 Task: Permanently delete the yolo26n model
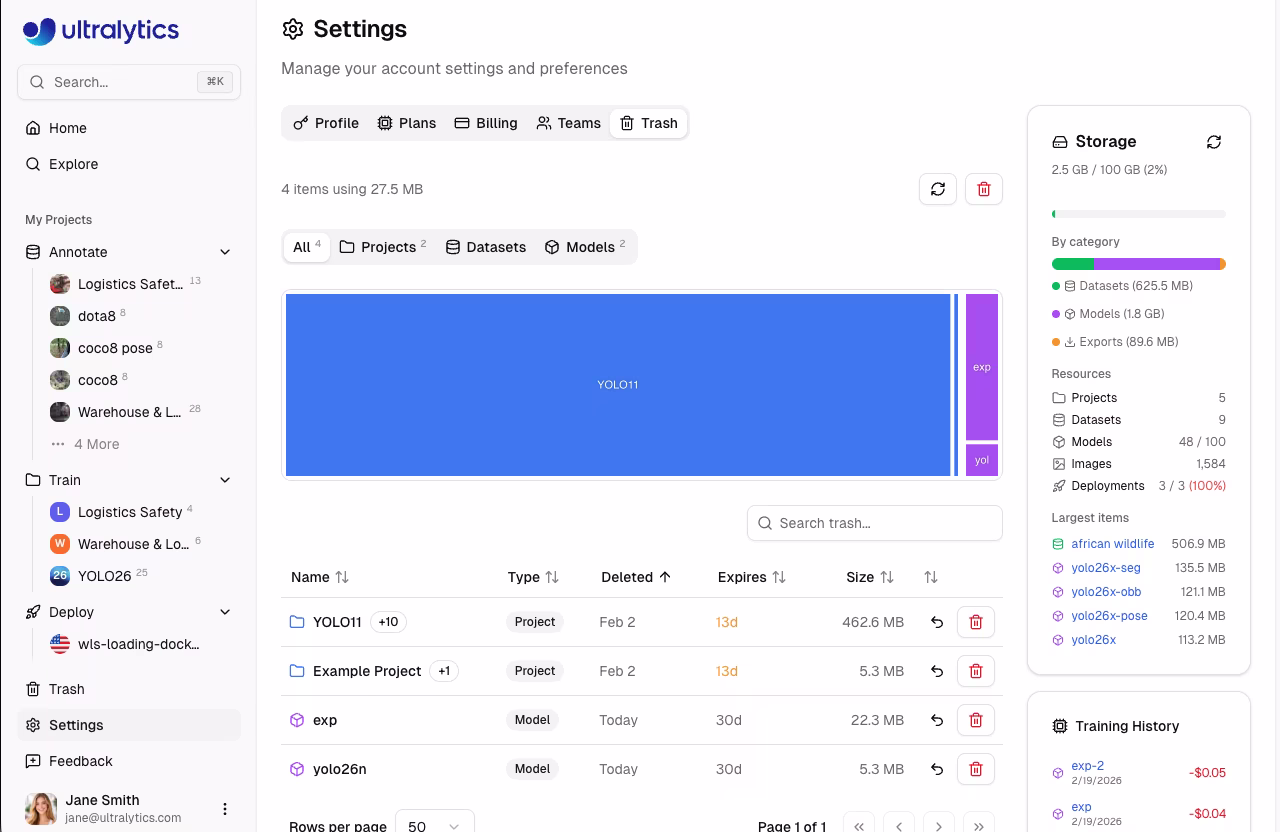976,769
